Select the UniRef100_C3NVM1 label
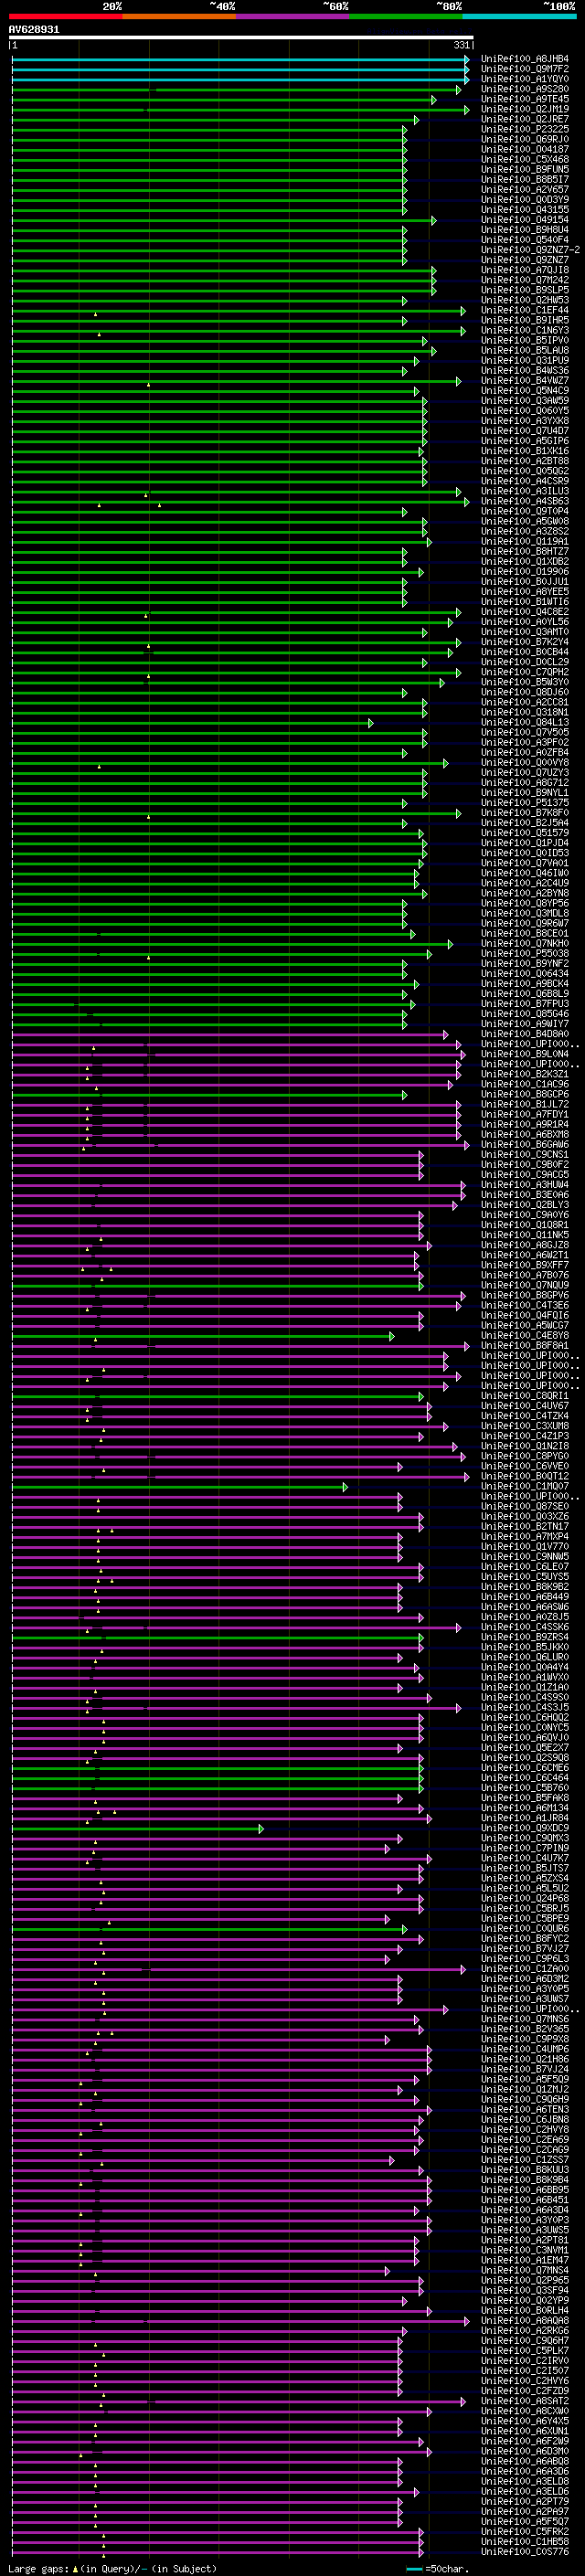585x2576 pixels. [524, 2250]
